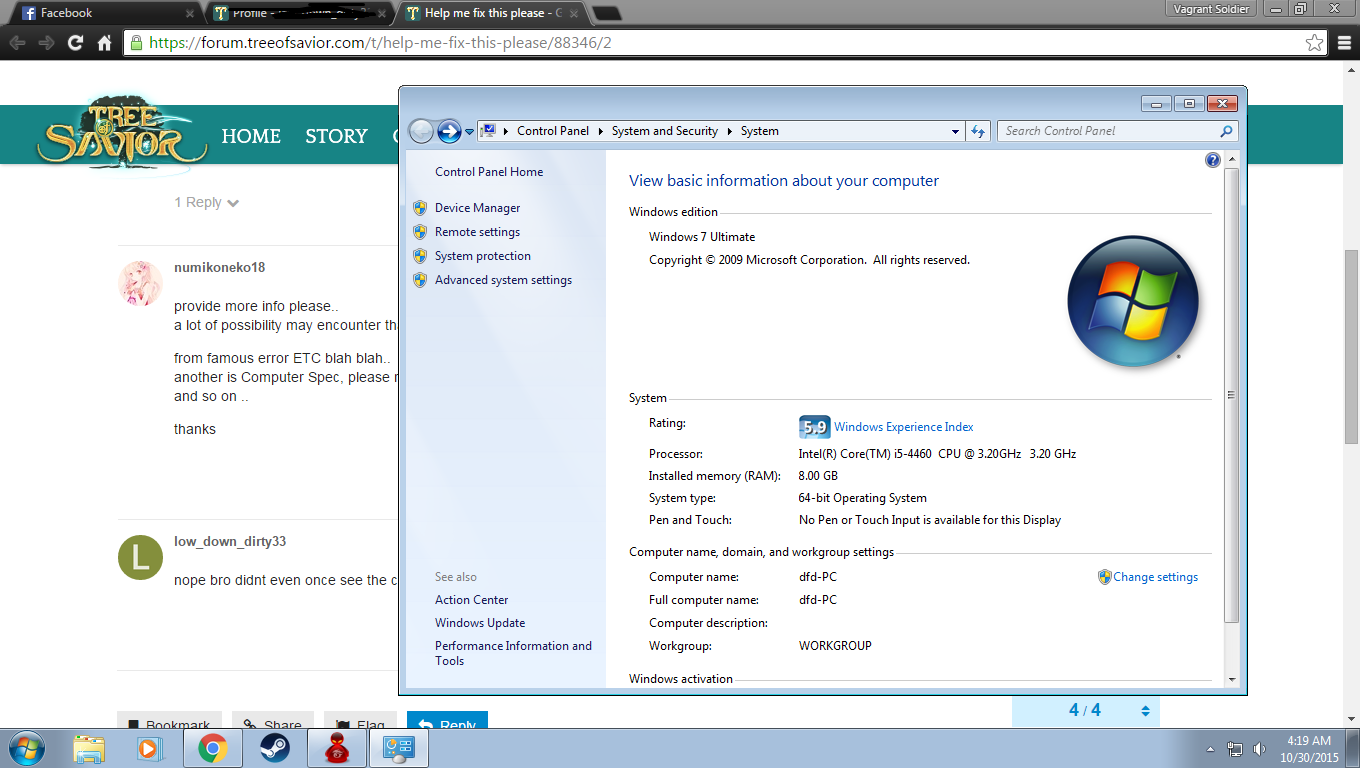Open recent pages dropdown next to forward arrow
The width and height of the screenshot is (1360, 768).
[469, 131]
